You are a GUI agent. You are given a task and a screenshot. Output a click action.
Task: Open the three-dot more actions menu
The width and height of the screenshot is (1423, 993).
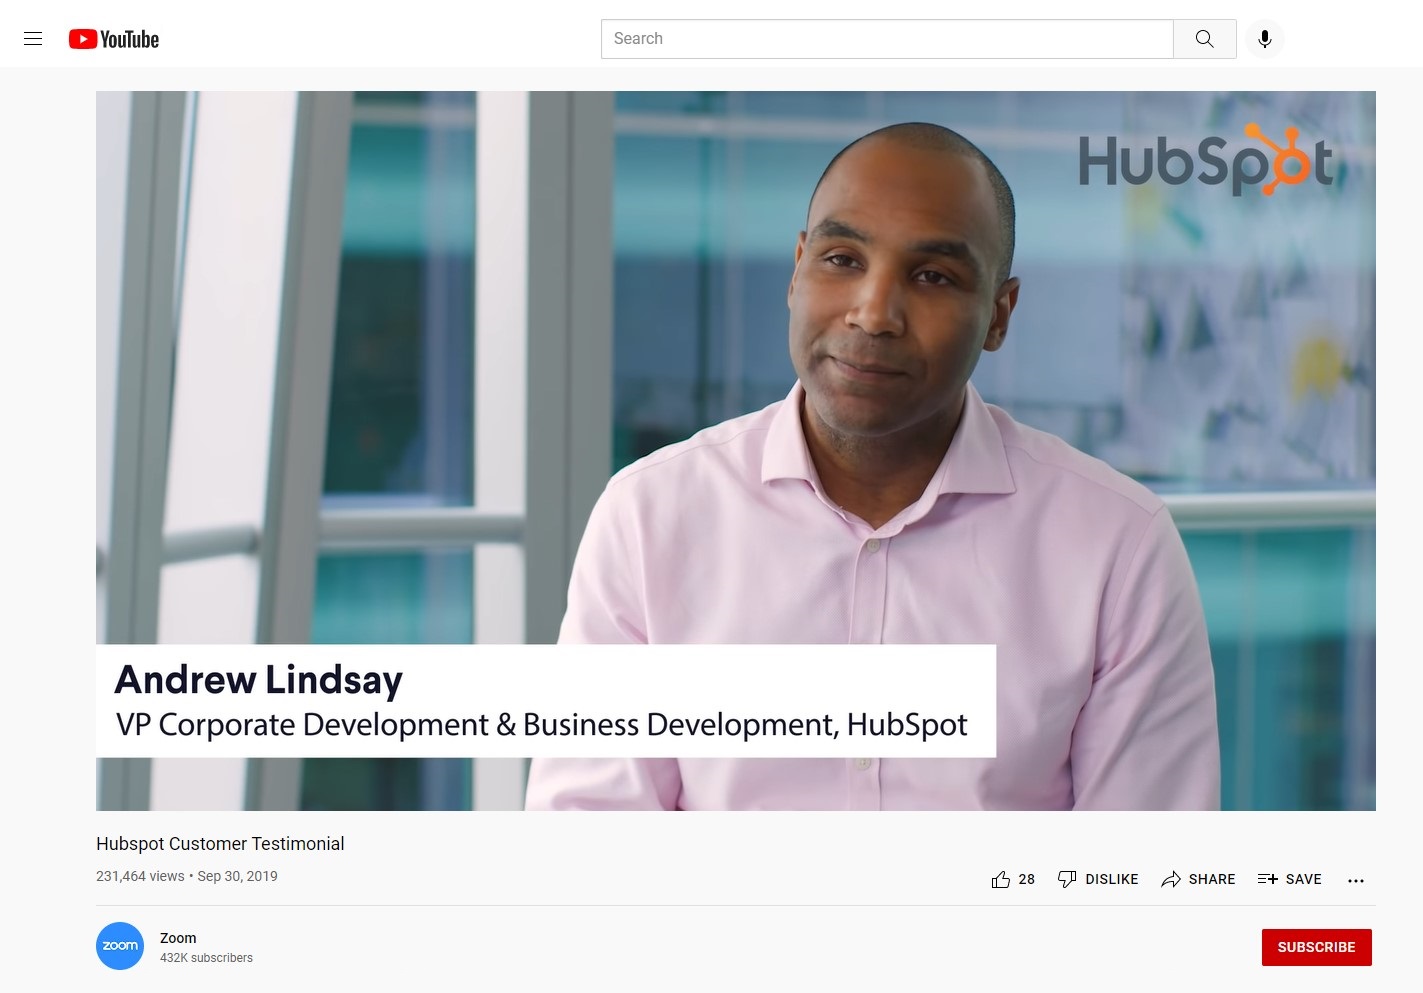[1356, 880]
